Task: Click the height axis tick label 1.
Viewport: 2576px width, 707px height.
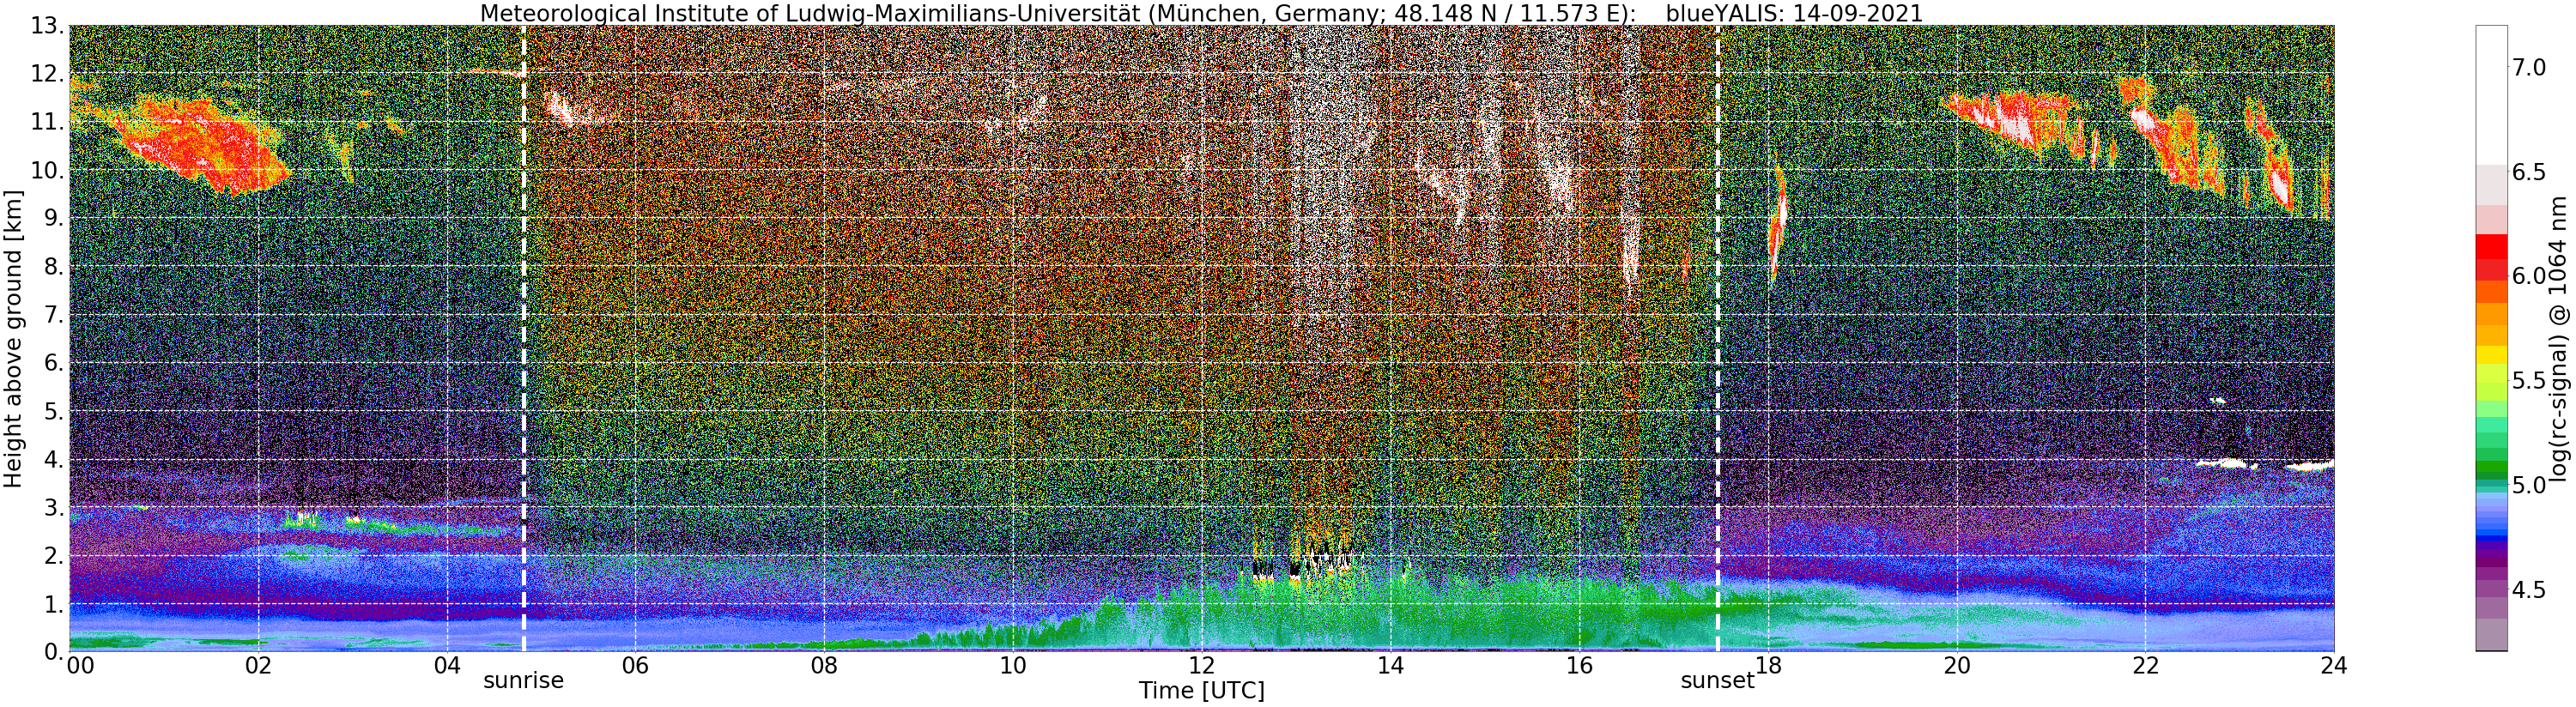Action: 54,604
